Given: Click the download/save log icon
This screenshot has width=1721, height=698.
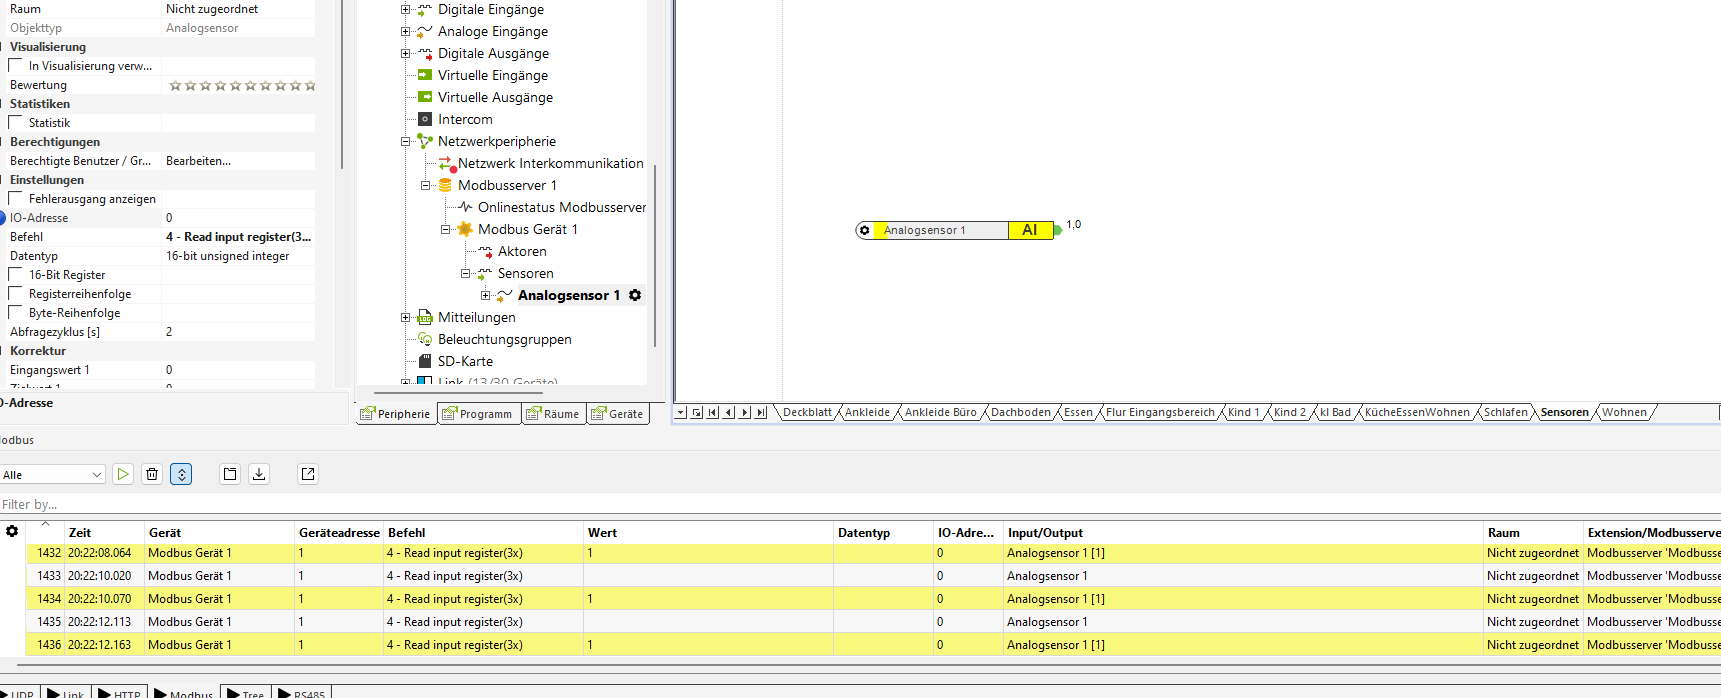Looking at the screenshot, I should (x=259, y=474).
